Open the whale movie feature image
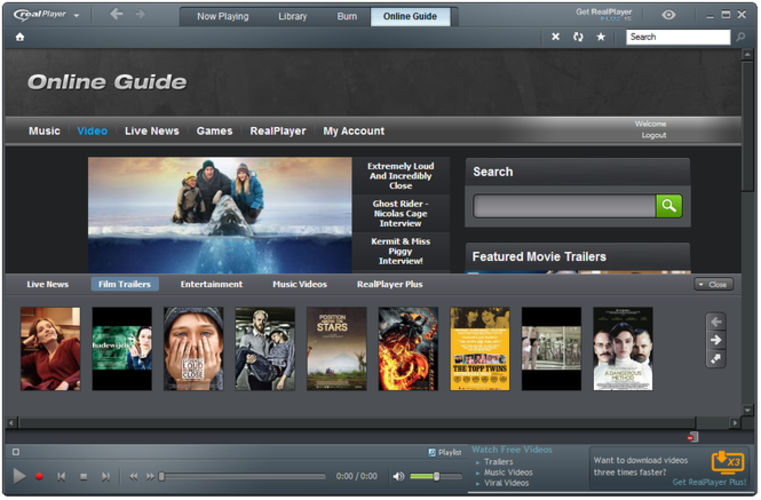This screenshot has width=761, height=500. 220,215
